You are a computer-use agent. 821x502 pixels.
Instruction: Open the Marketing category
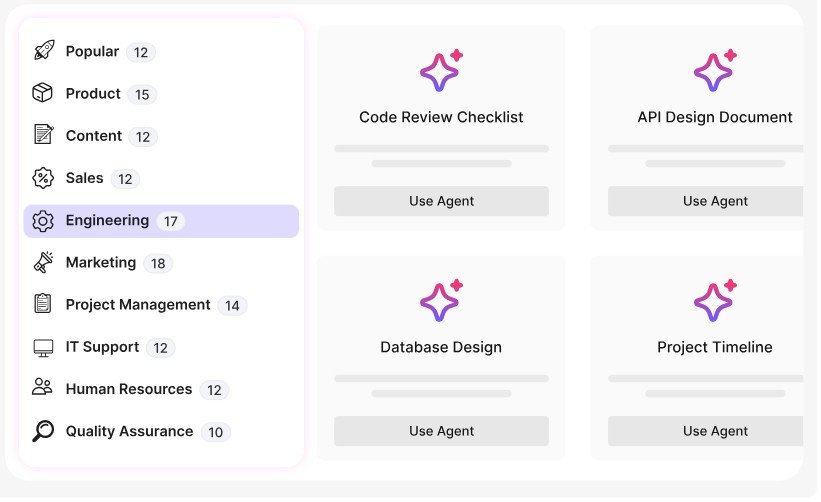(101, 262)
